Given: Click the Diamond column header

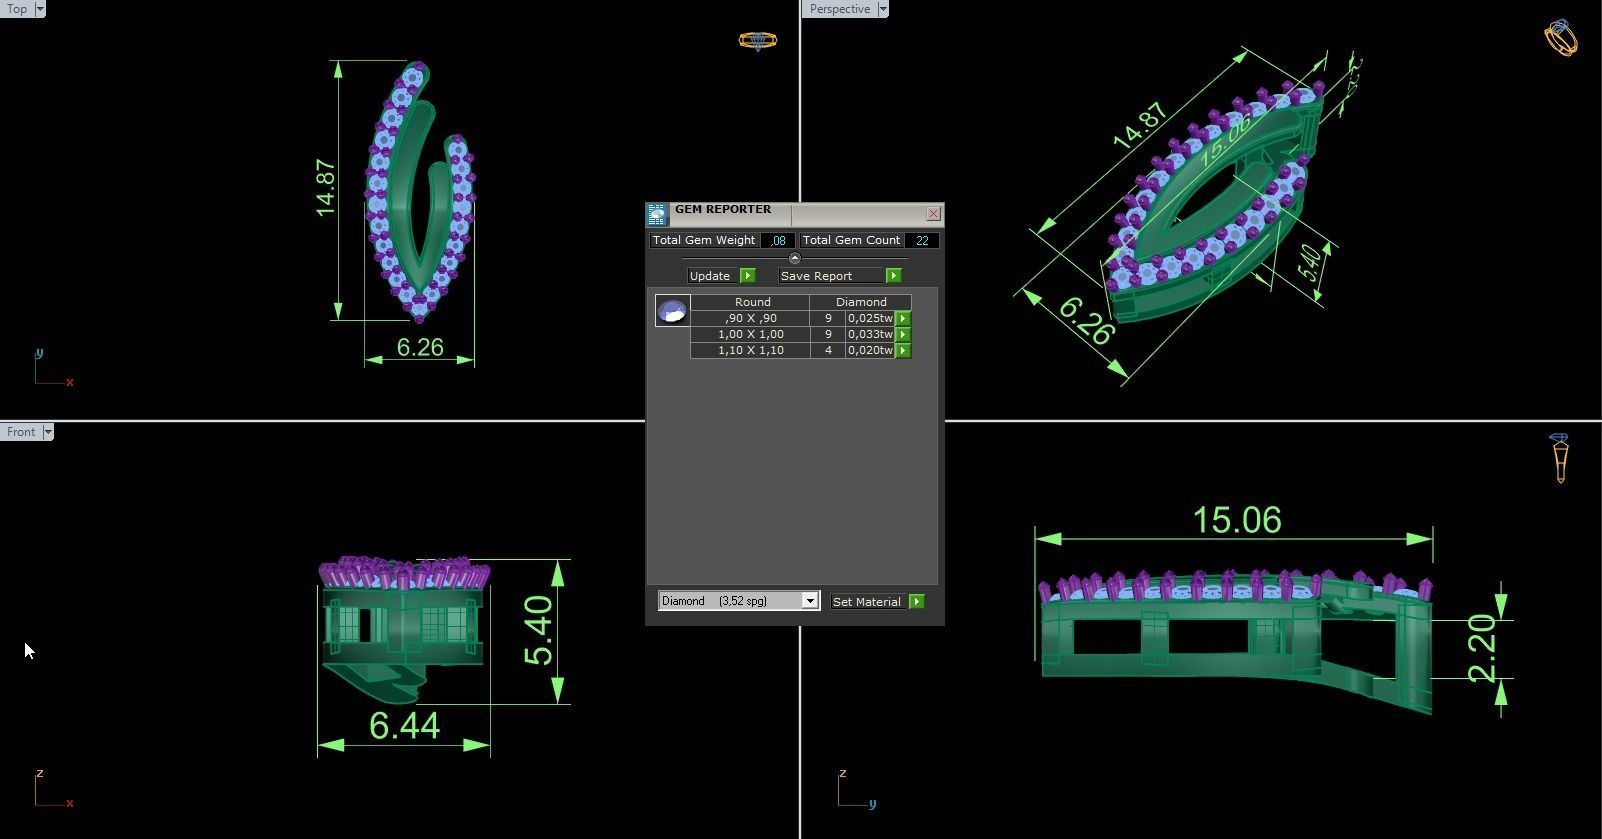Looking at the screenshot, I should coord(861,302).
